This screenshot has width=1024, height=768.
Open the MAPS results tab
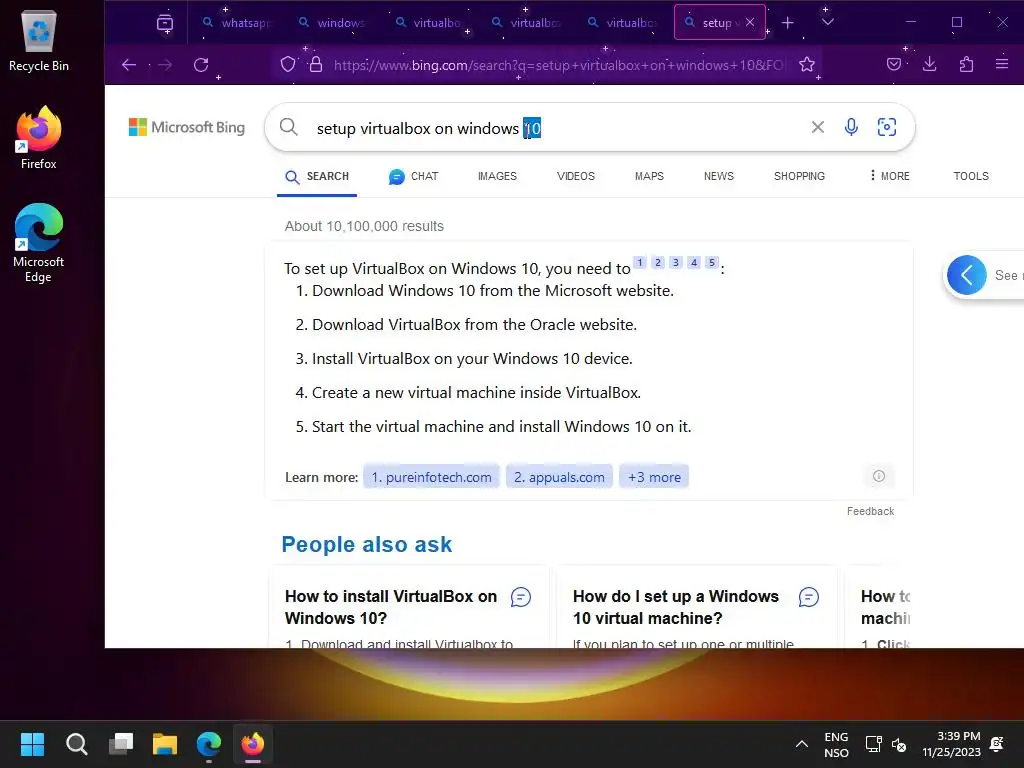click(649, 176)
